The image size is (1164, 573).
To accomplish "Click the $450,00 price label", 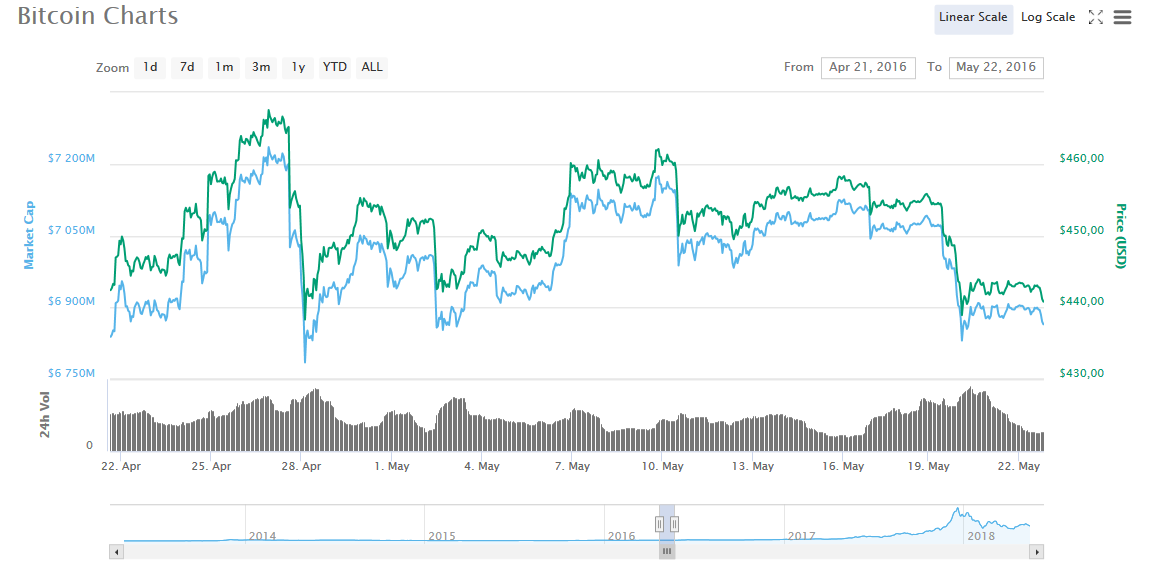I will (1082, 230).
